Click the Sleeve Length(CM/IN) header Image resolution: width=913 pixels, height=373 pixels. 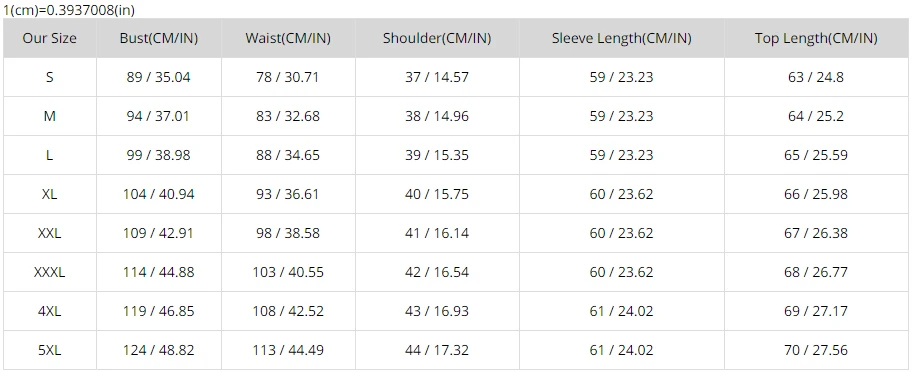pos(621,38)
